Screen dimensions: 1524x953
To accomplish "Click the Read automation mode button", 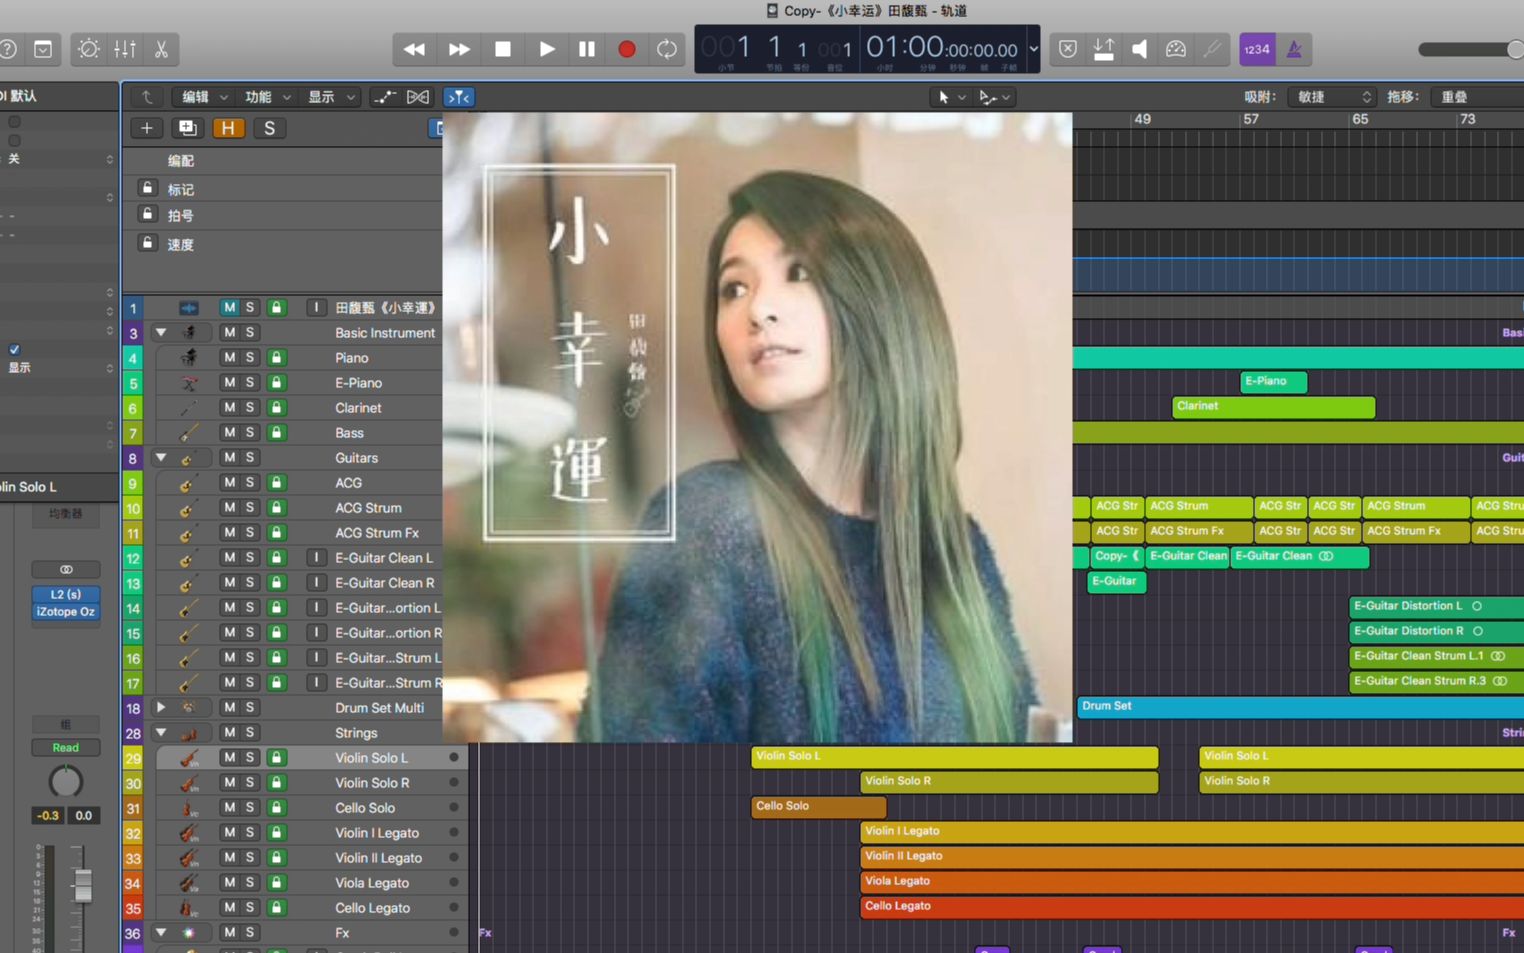I will [65, 747].
